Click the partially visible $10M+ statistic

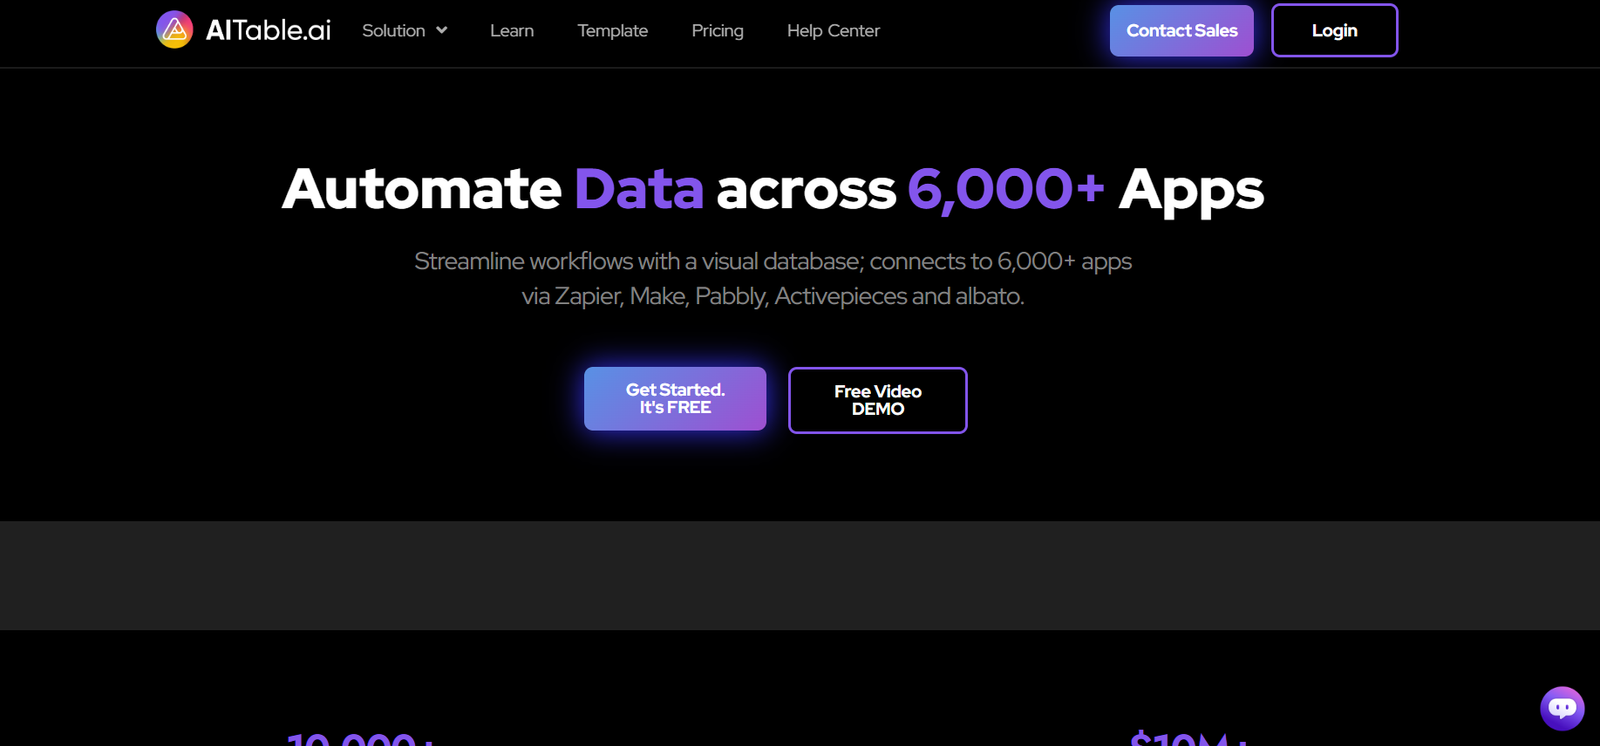(x=1188, y=738)
